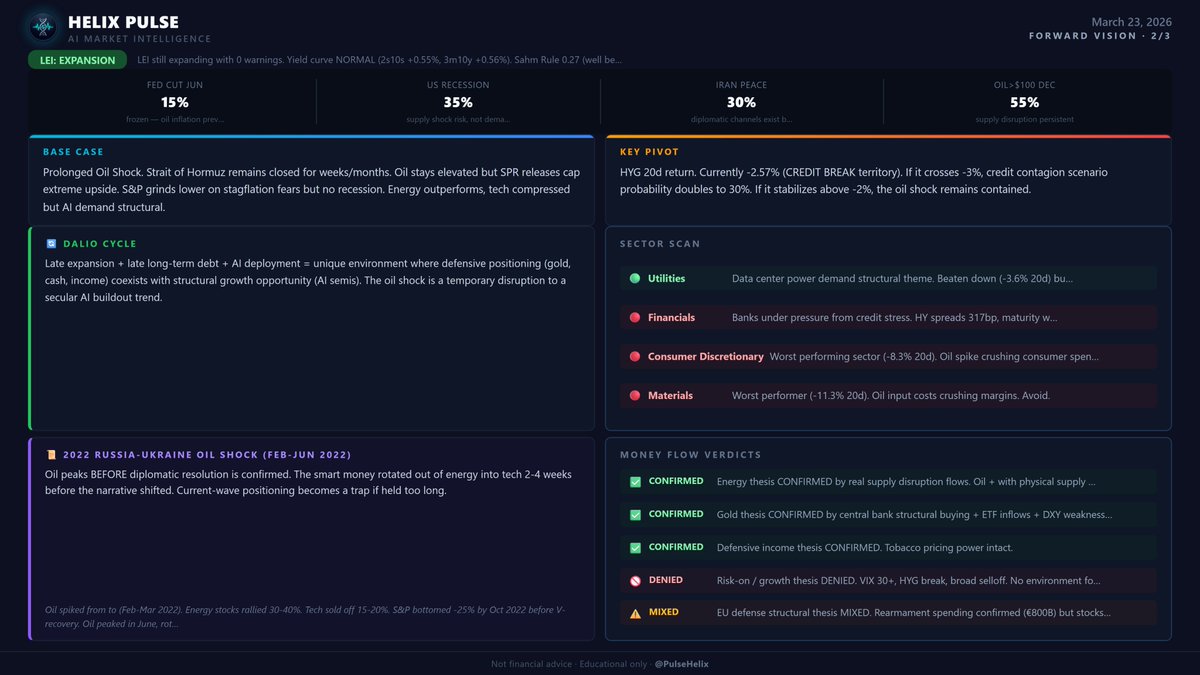Click the 'Energy thesis CONFIRMED' description text
This screenshot has height=675, width=1200.
pyautogui.click(x=906, y=481)
